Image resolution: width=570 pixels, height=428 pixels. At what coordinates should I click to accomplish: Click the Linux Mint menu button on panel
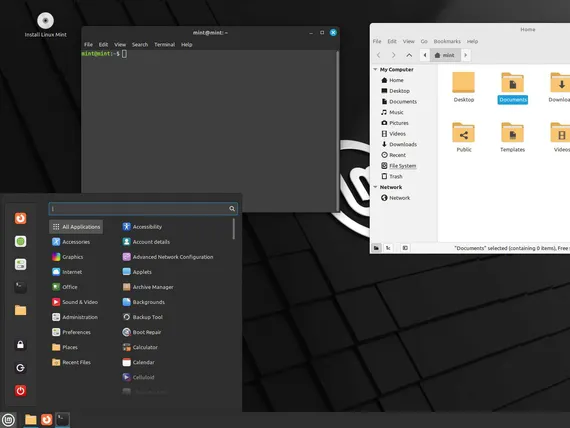8,420
